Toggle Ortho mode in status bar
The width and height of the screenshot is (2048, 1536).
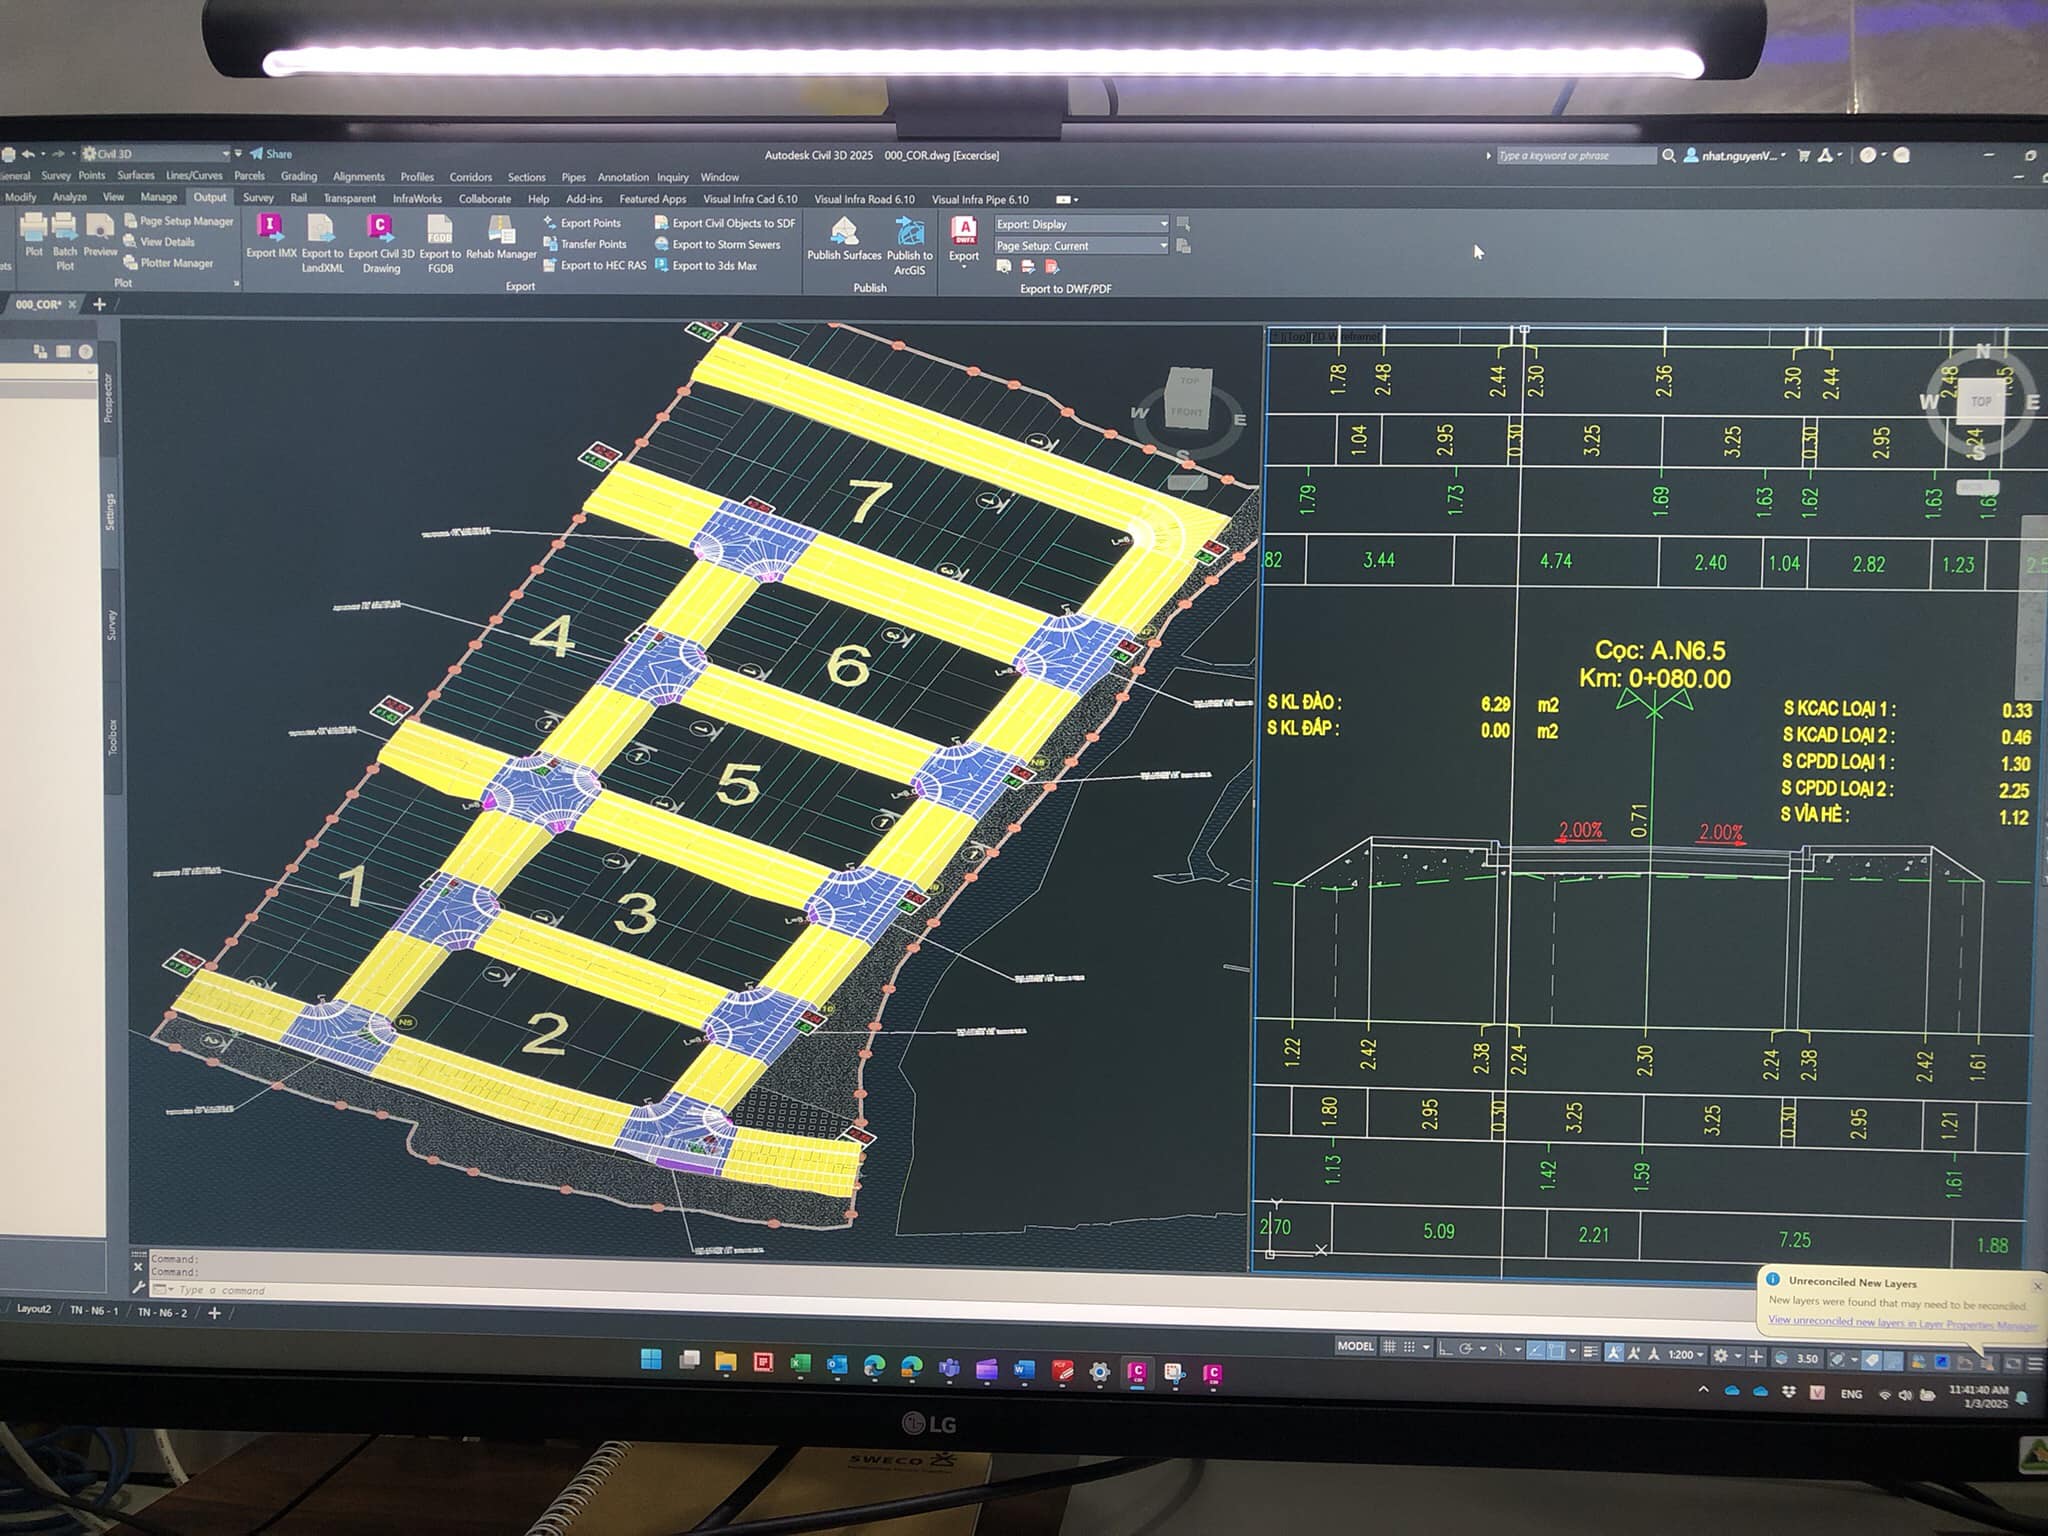click(x=1445, y=1349)
